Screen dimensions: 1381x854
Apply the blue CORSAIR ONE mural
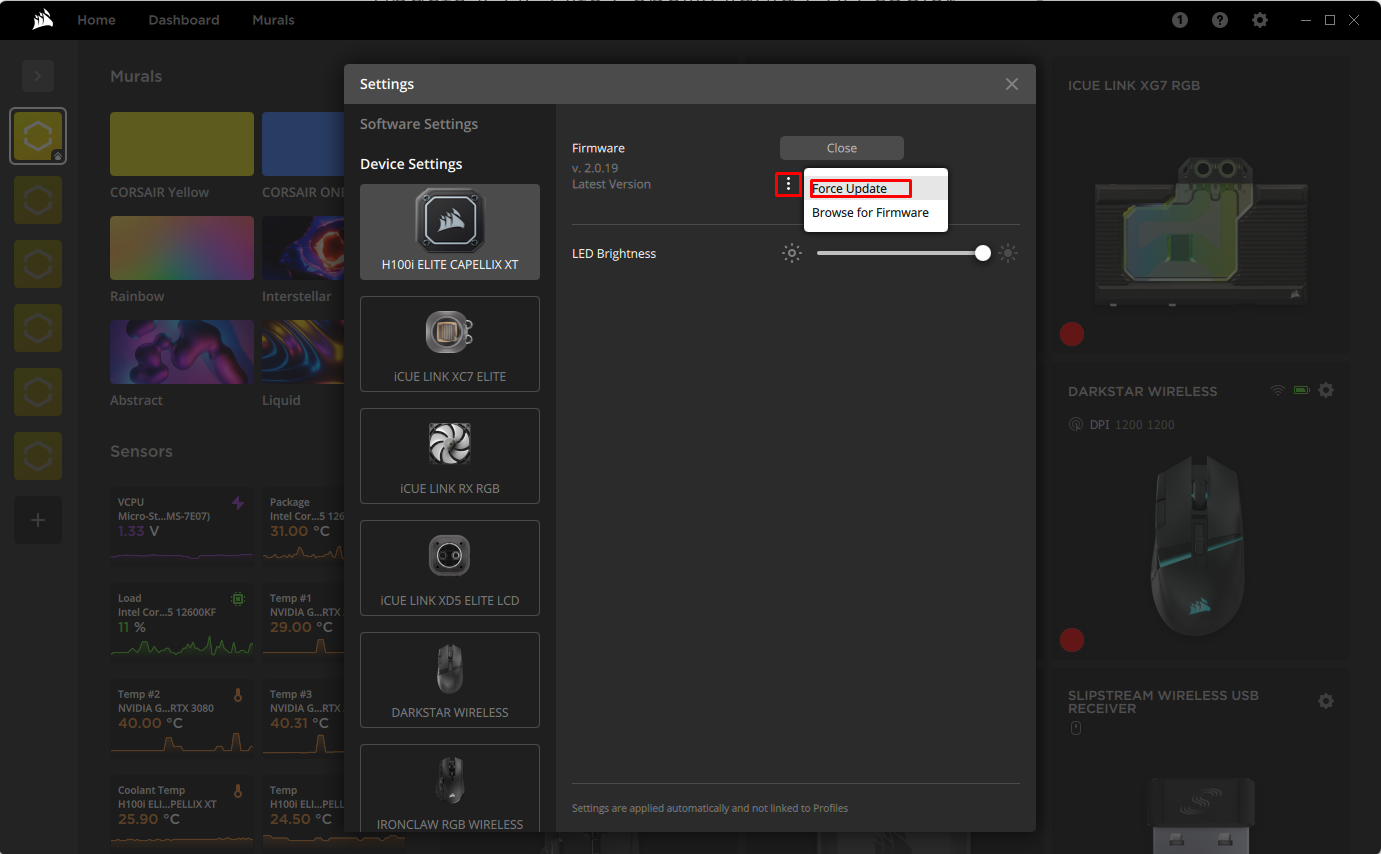click(x=303, y=144)
